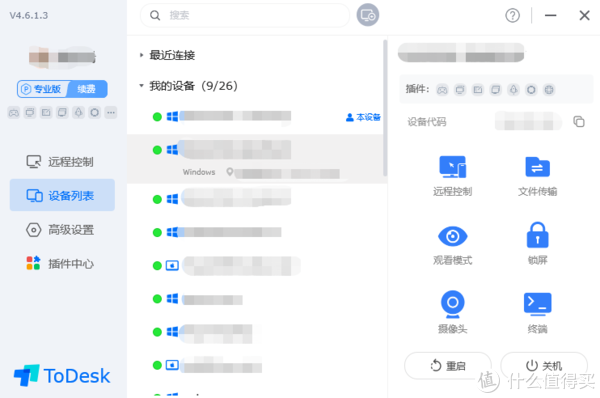
Task: Click the drawing tablet plugin icon in left sidebar
Action: pyautogui.click(x=46, y=113)
